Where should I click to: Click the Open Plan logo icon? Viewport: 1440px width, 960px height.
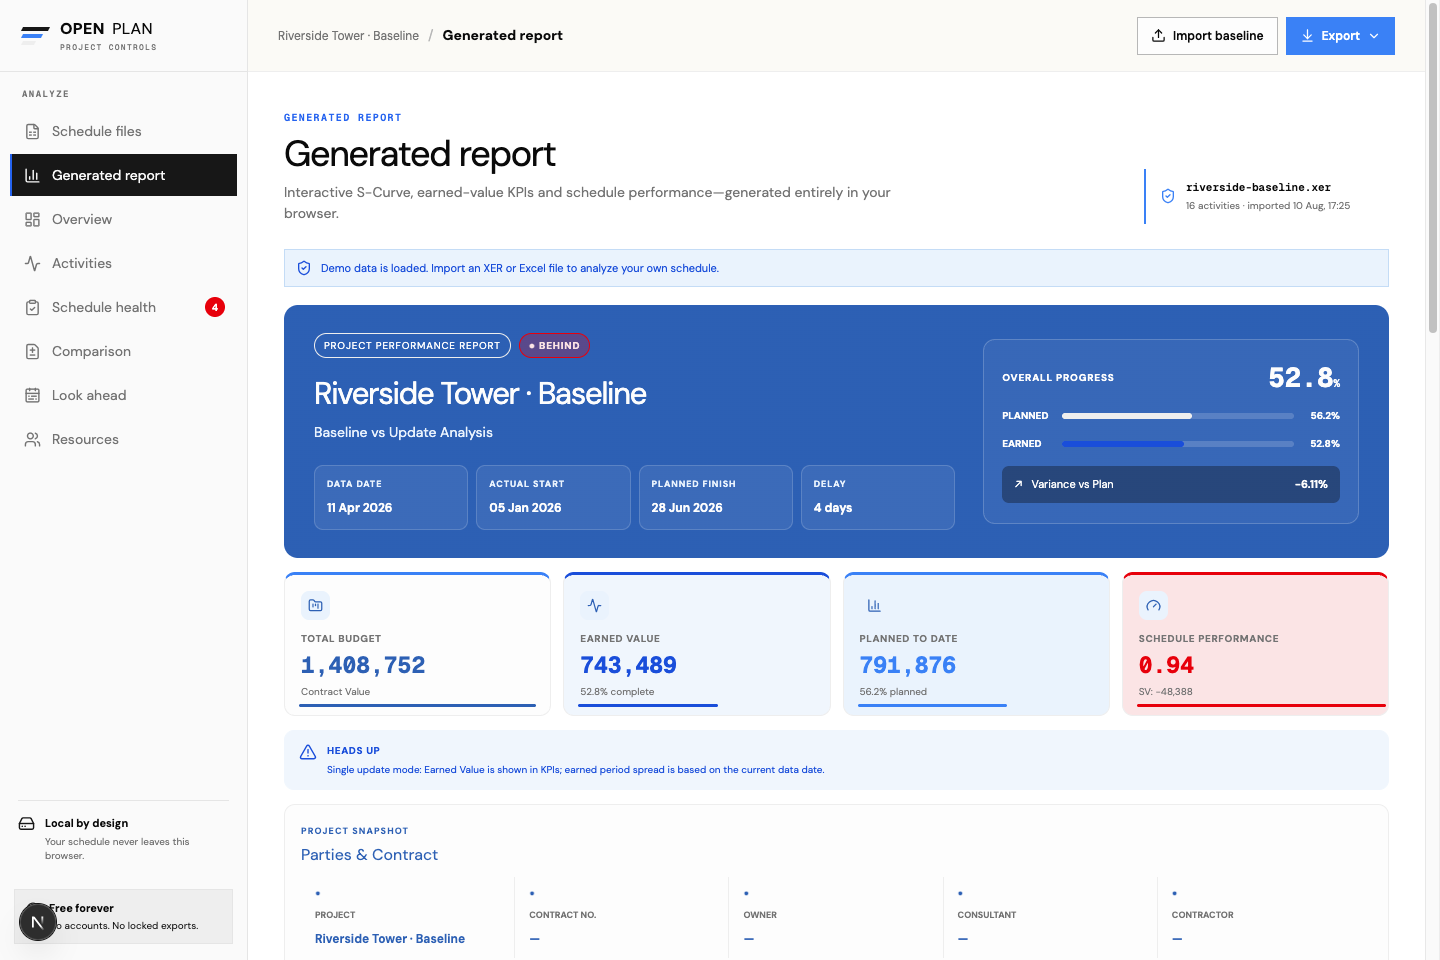(35, 36)
